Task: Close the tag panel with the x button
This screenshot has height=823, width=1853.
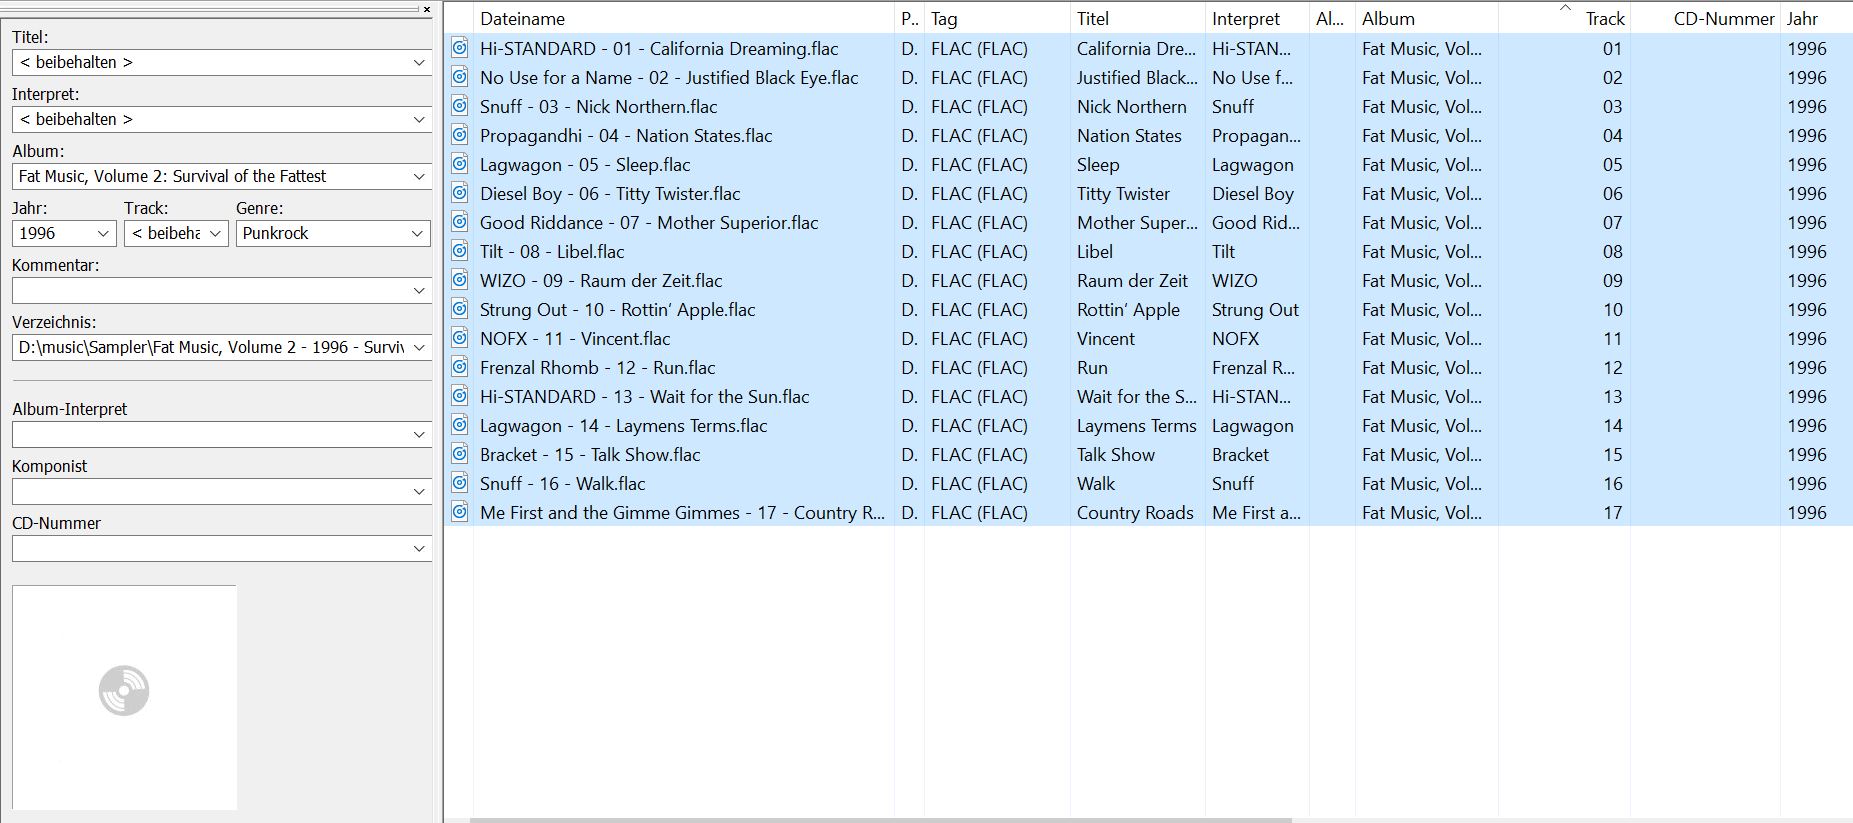Action: (x=427, y=9)
